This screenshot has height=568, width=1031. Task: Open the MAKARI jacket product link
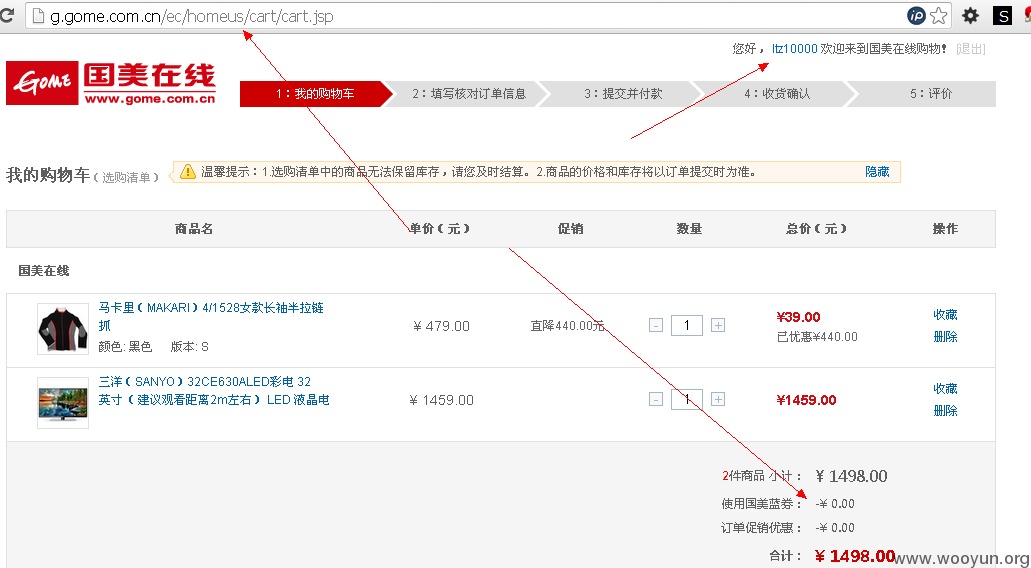click(x=211, y=316)
